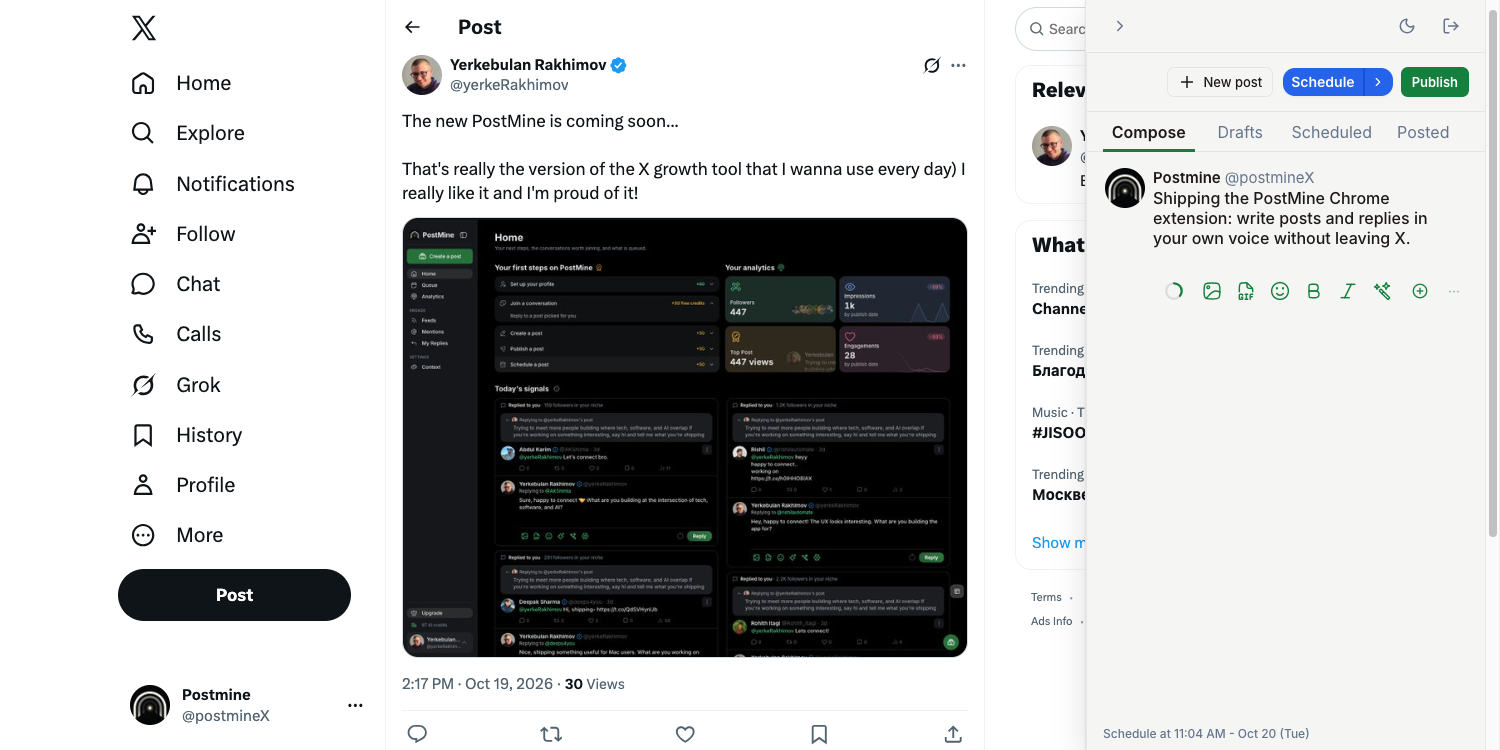Toggle dark mode with moon icon
Viewport: 1500px width, 750px height.
coord(1407,26)
